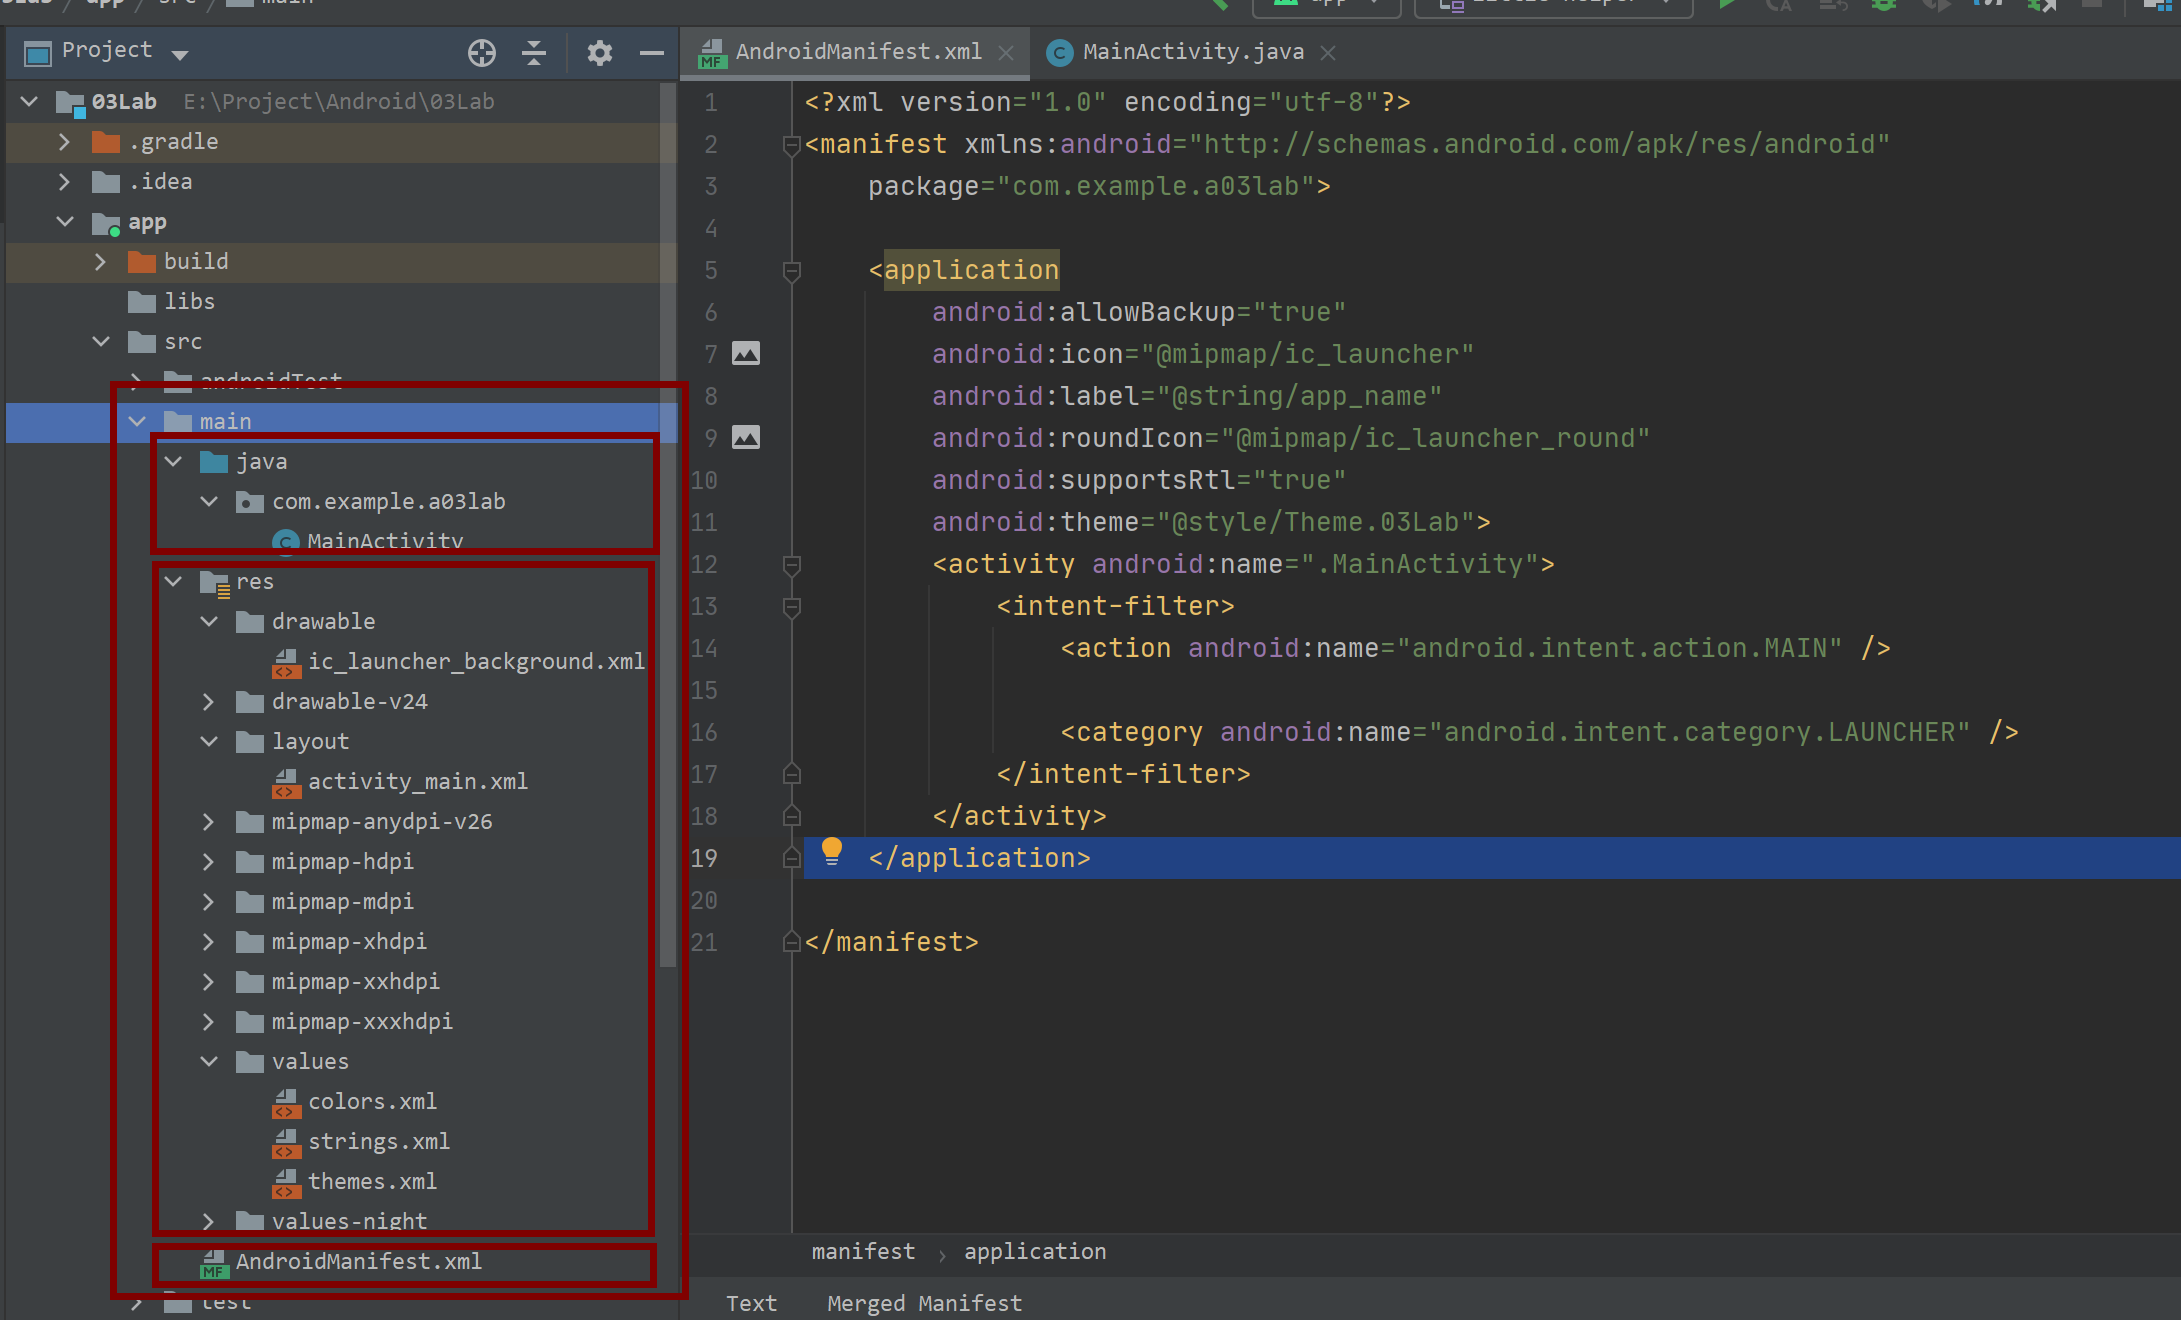Switch to Text editor tab

[x=751, y=1303]
